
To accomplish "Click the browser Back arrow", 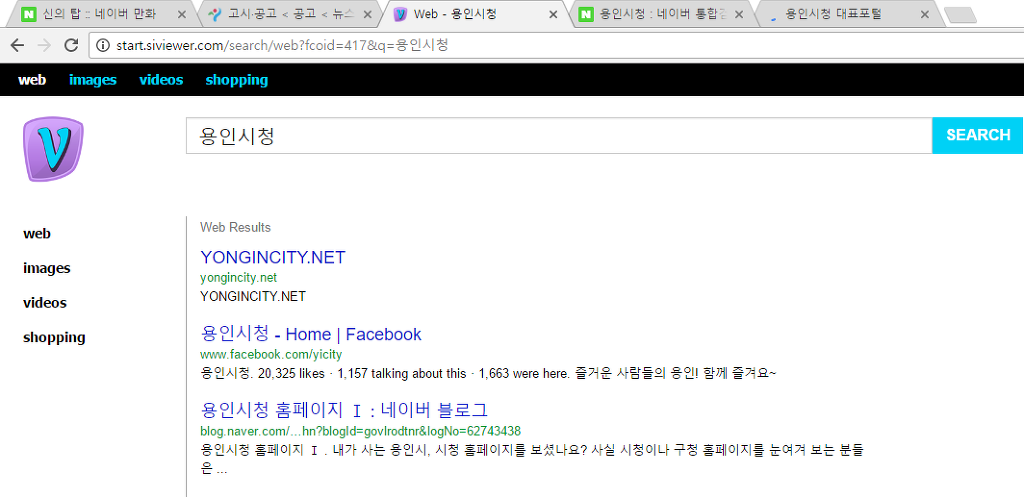I will pyautogui.click(x=17, y=45).
